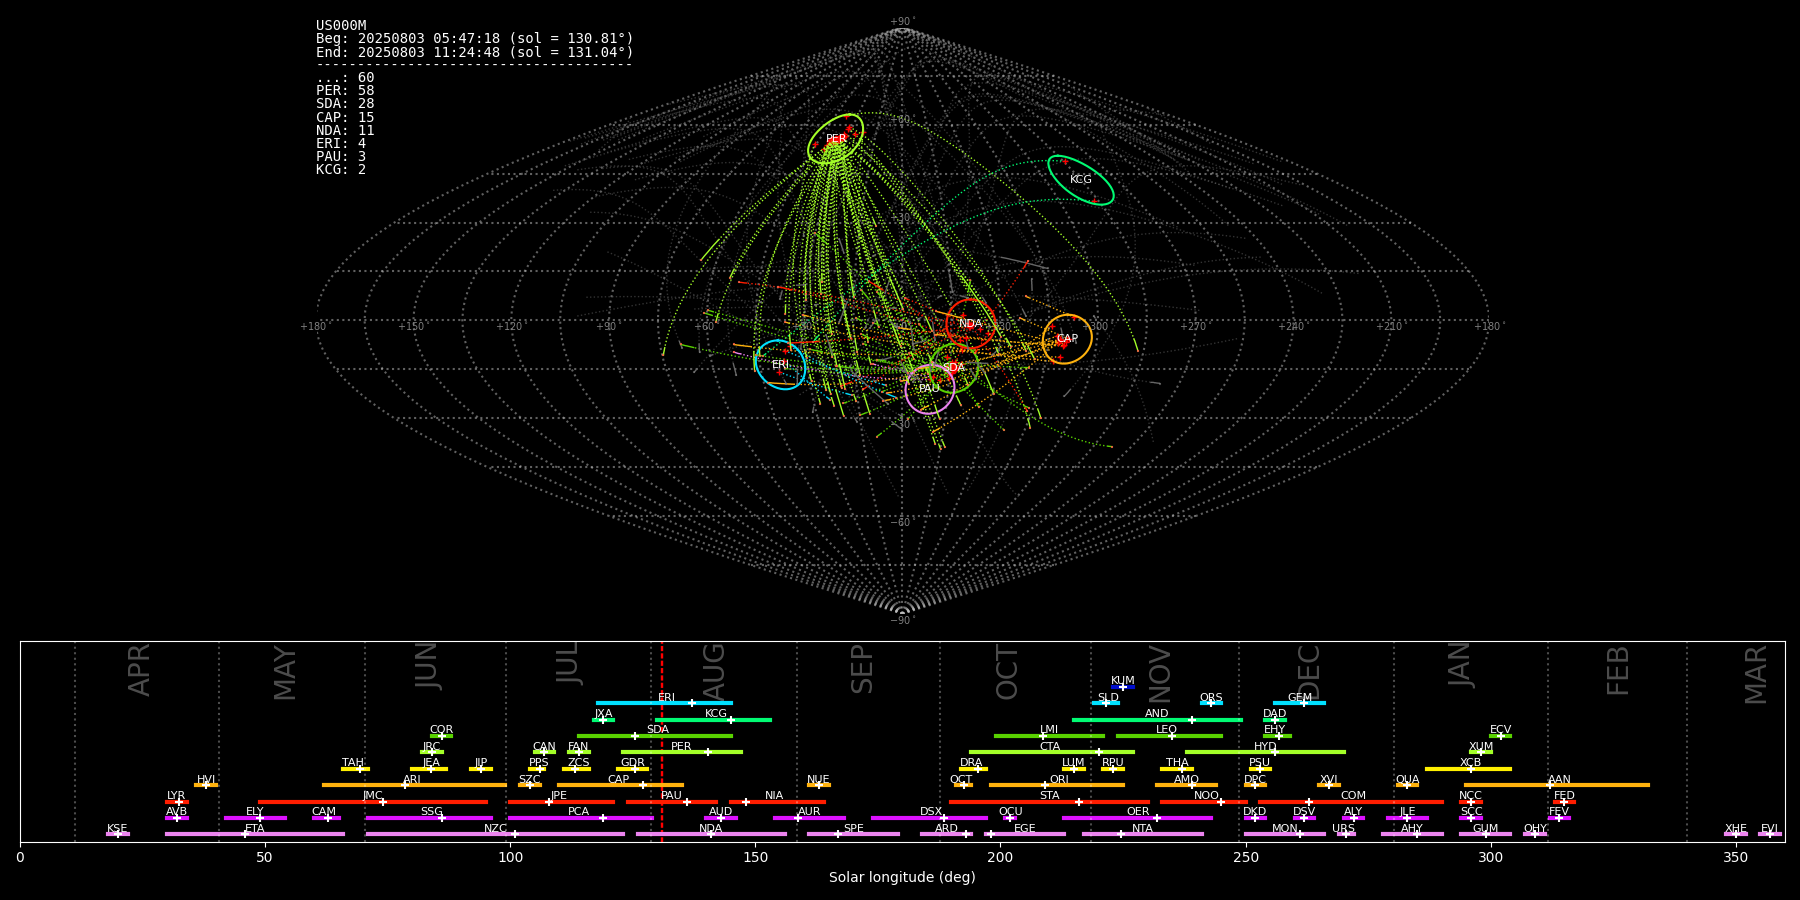1800x900 pixels.
Task: Click the 'Solar longitude (deg)' axis title
Action: (x=902, y=877)
